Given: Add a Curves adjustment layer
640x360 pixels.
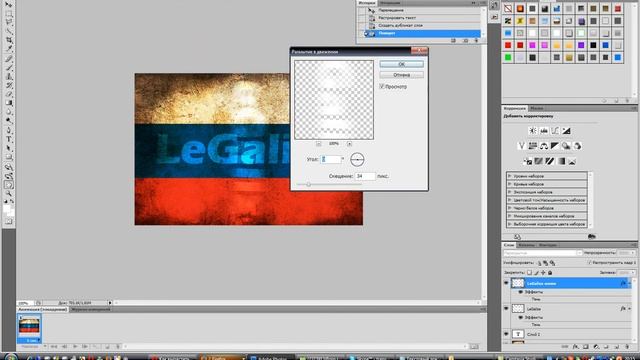Looking at the screenshot, I should pyautogui.click(x=555, y=131).
